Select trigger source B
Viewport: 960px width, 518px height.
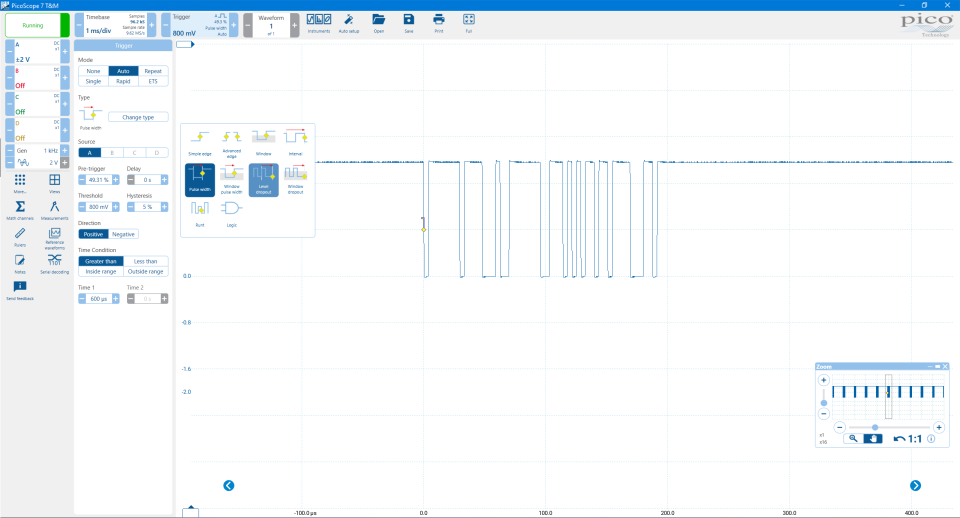click(x=112, y=152)
